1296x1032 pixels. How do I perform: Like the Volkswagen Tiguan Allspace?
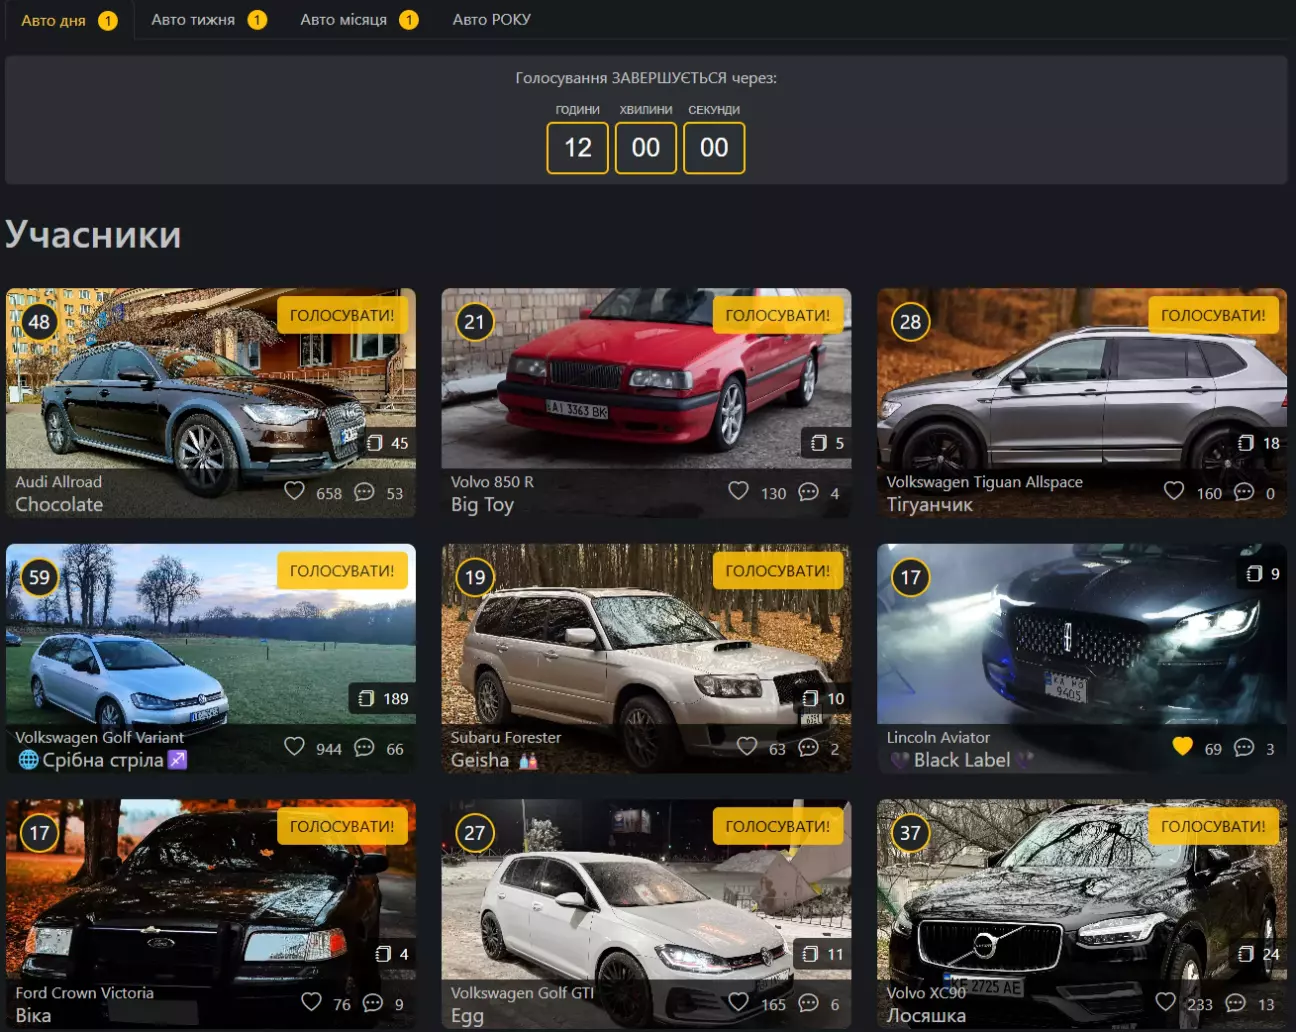pos(1174,491)
